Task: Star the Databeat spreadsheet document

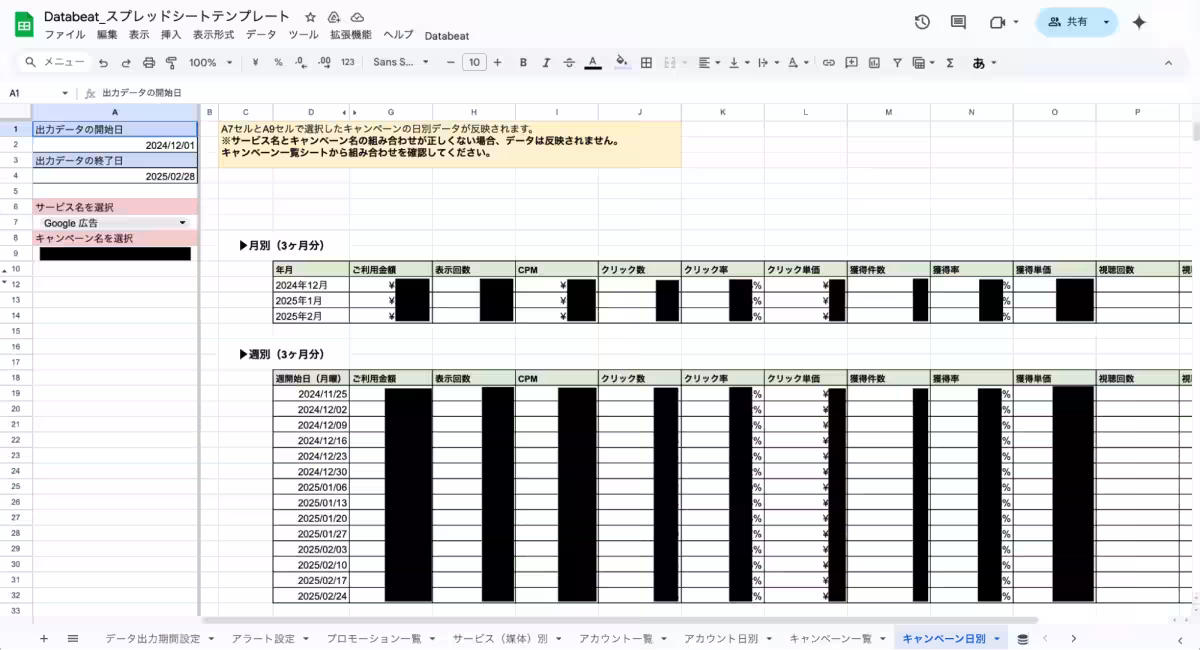Action: click(x=310, y=17)
